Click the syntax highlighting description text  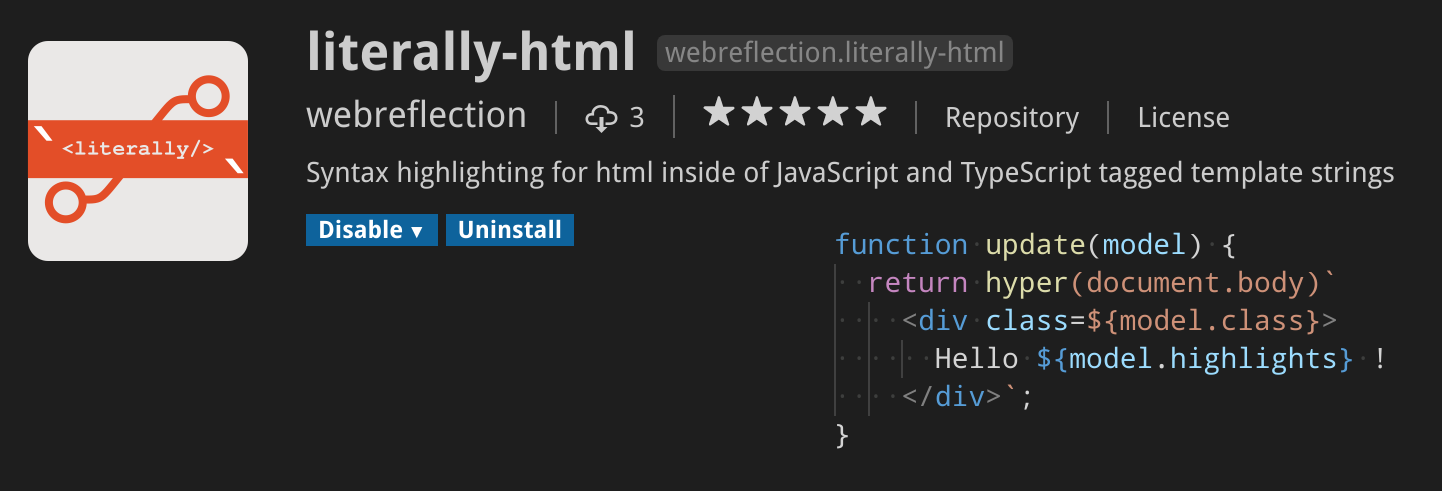[850, 173]
